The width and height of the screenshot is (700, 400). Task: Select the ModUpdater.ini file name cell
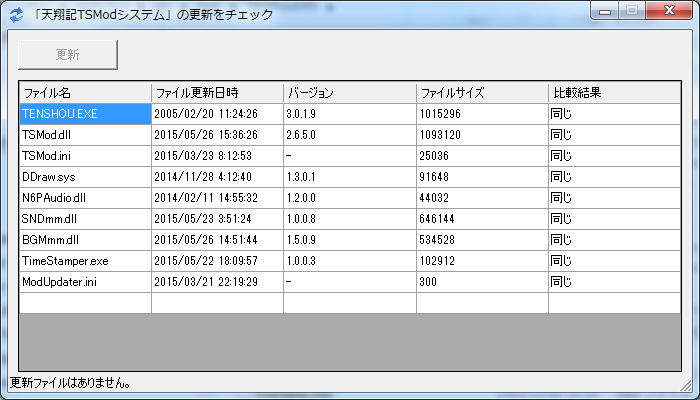coord(85,282)
